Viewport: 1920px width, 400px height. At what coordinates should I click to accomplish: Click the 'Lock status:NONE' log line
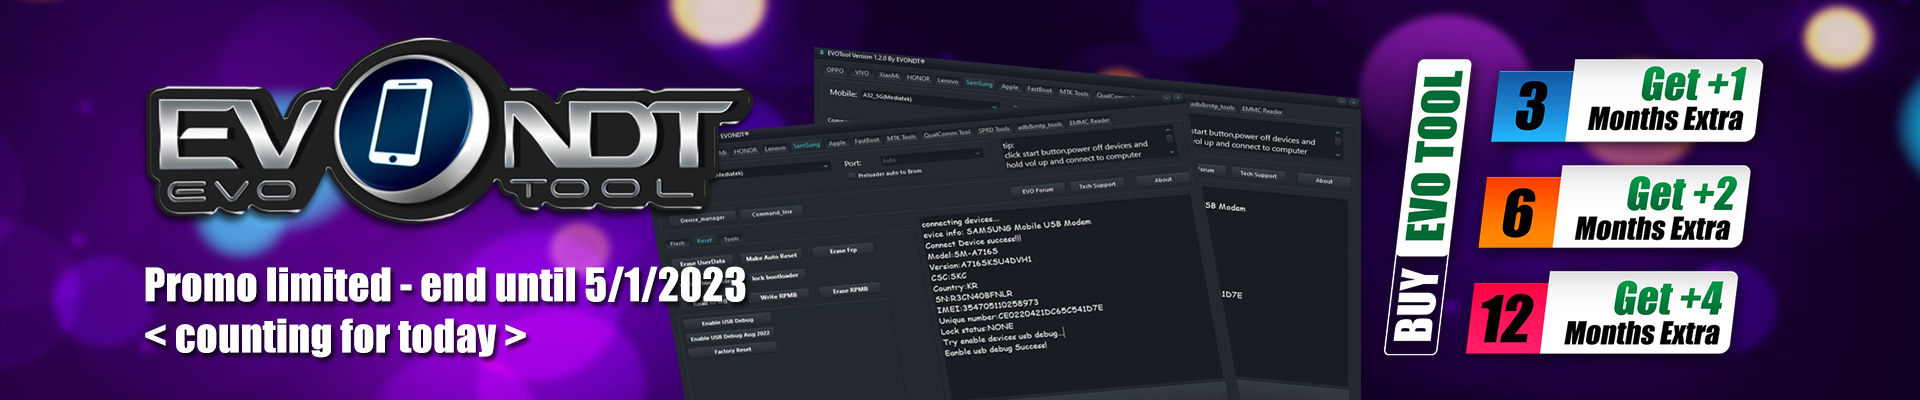(977, 328)
